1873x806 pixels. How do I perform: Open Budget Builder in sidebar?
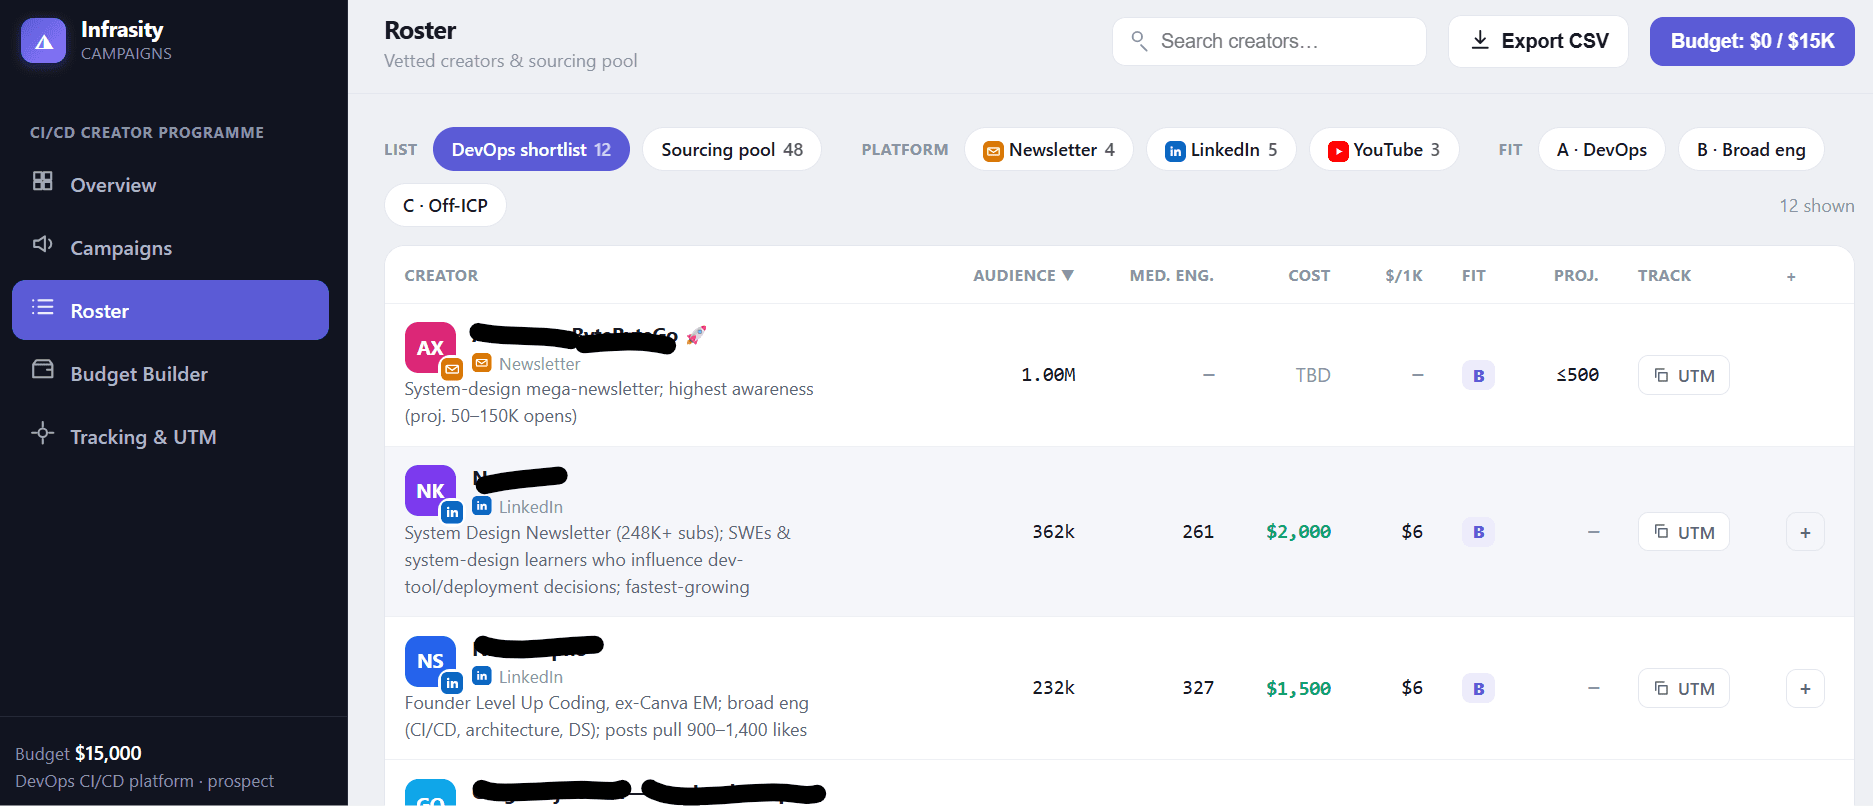[170, 374]
